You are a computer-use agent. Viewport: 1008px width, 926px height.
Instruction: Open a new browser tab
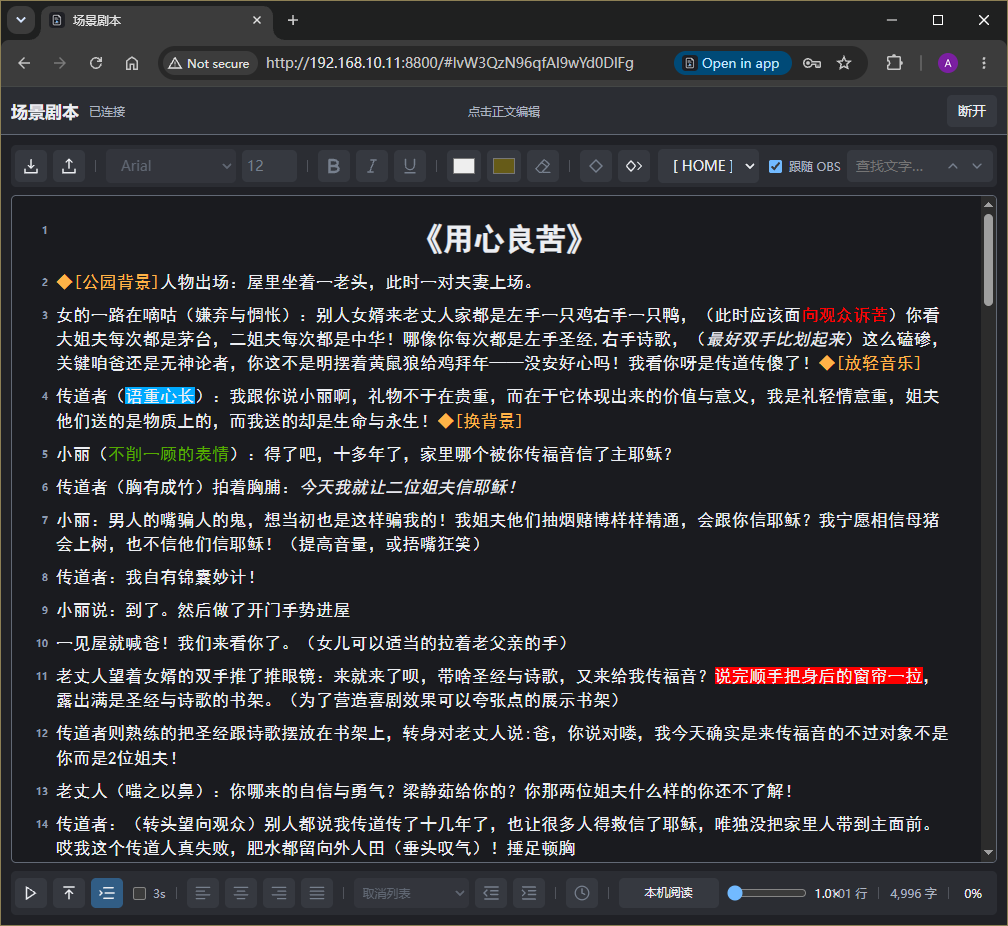point(293,21)
